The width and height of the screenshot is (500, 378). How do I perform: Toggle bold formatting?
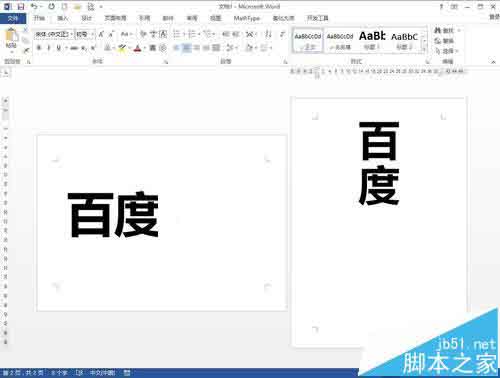click(x=39, y=48)
